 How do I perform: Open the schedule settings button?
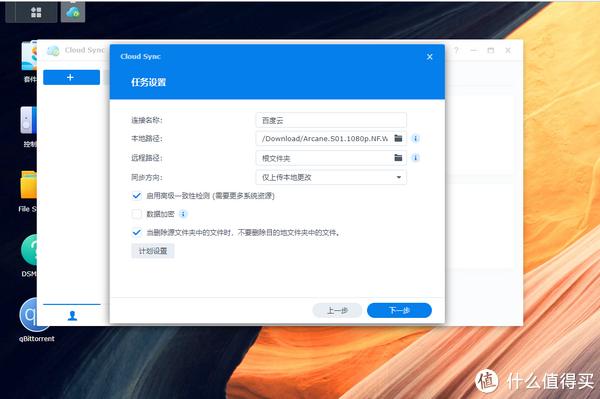coord(153,251)
